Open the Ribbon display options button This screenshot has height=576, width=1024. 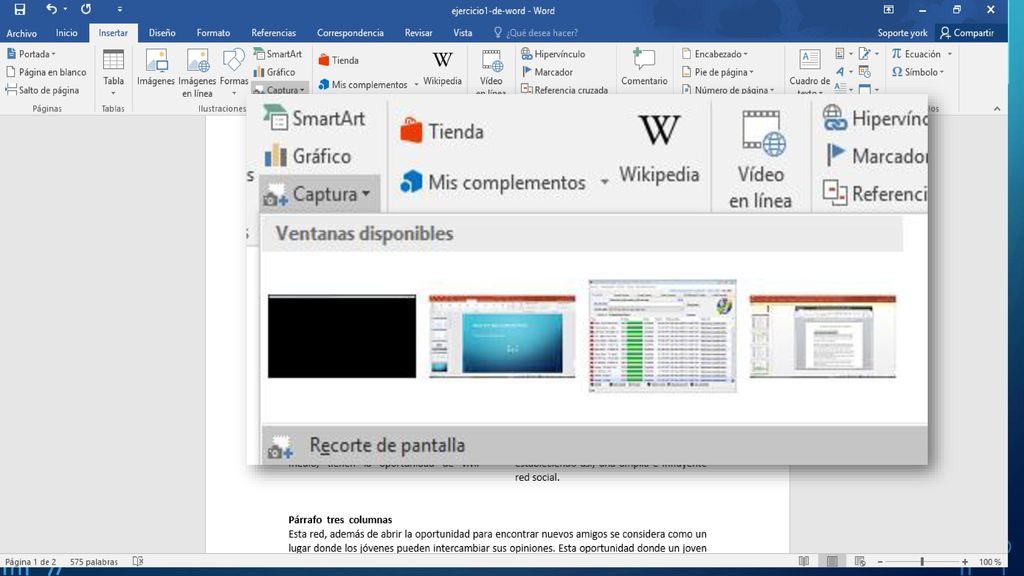(x=889, y=10)
